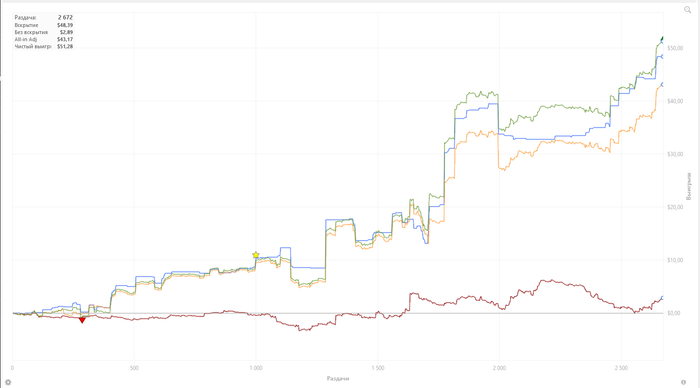
Task: Click blue endpoint circle of red non-showdown line
Action: (x=662, y=298)
